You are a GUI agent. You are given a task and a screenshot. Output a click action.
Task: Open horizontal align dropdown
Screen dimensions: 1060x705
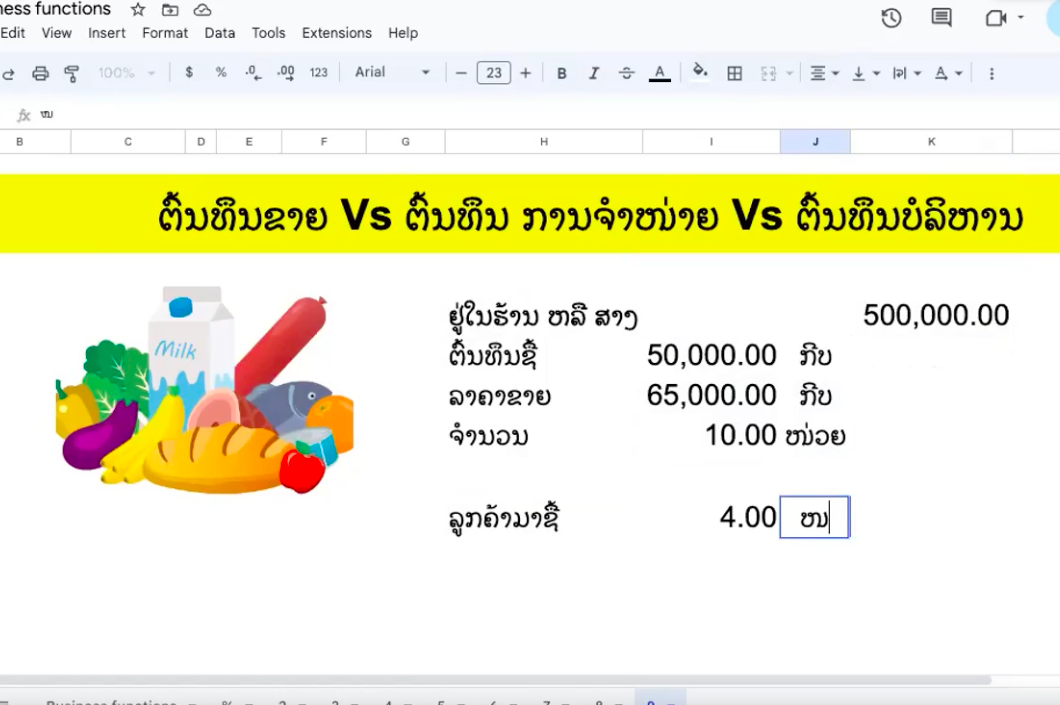[x=824, y=73]
